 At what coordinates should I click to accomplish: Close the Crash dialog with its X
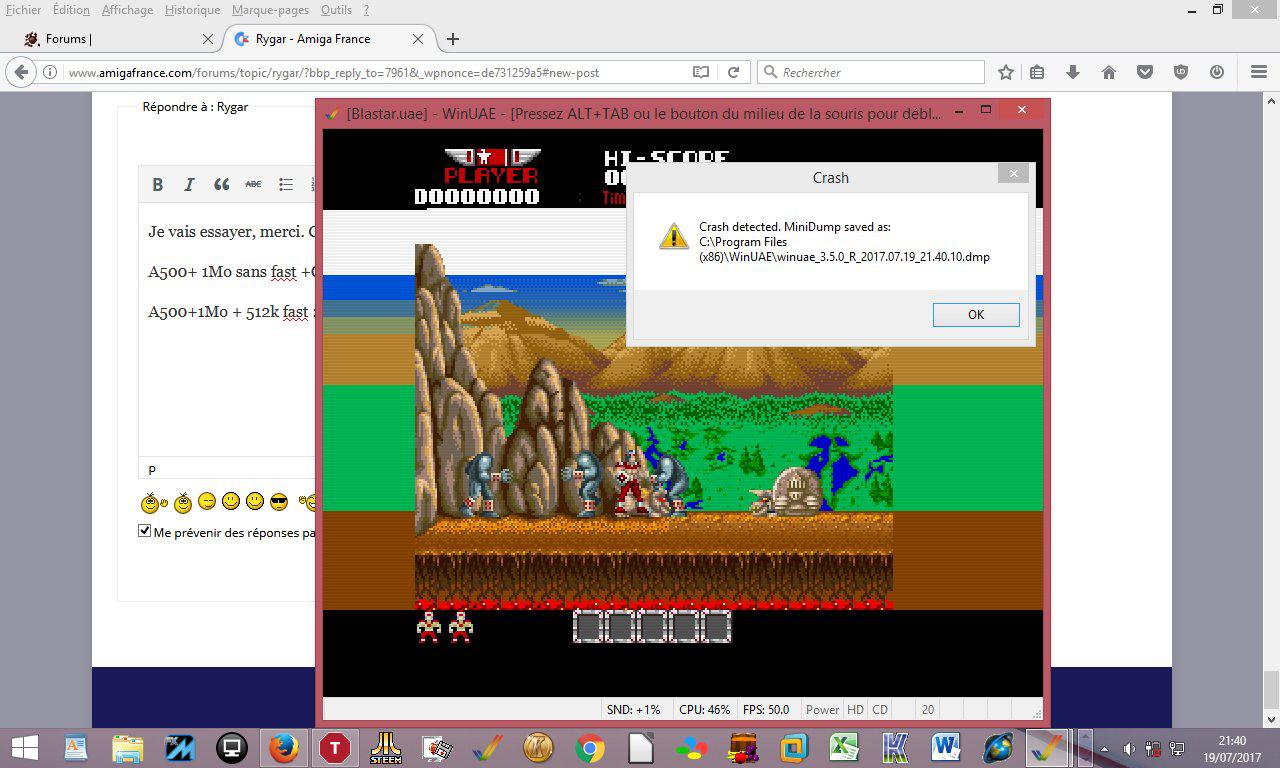1013,174
